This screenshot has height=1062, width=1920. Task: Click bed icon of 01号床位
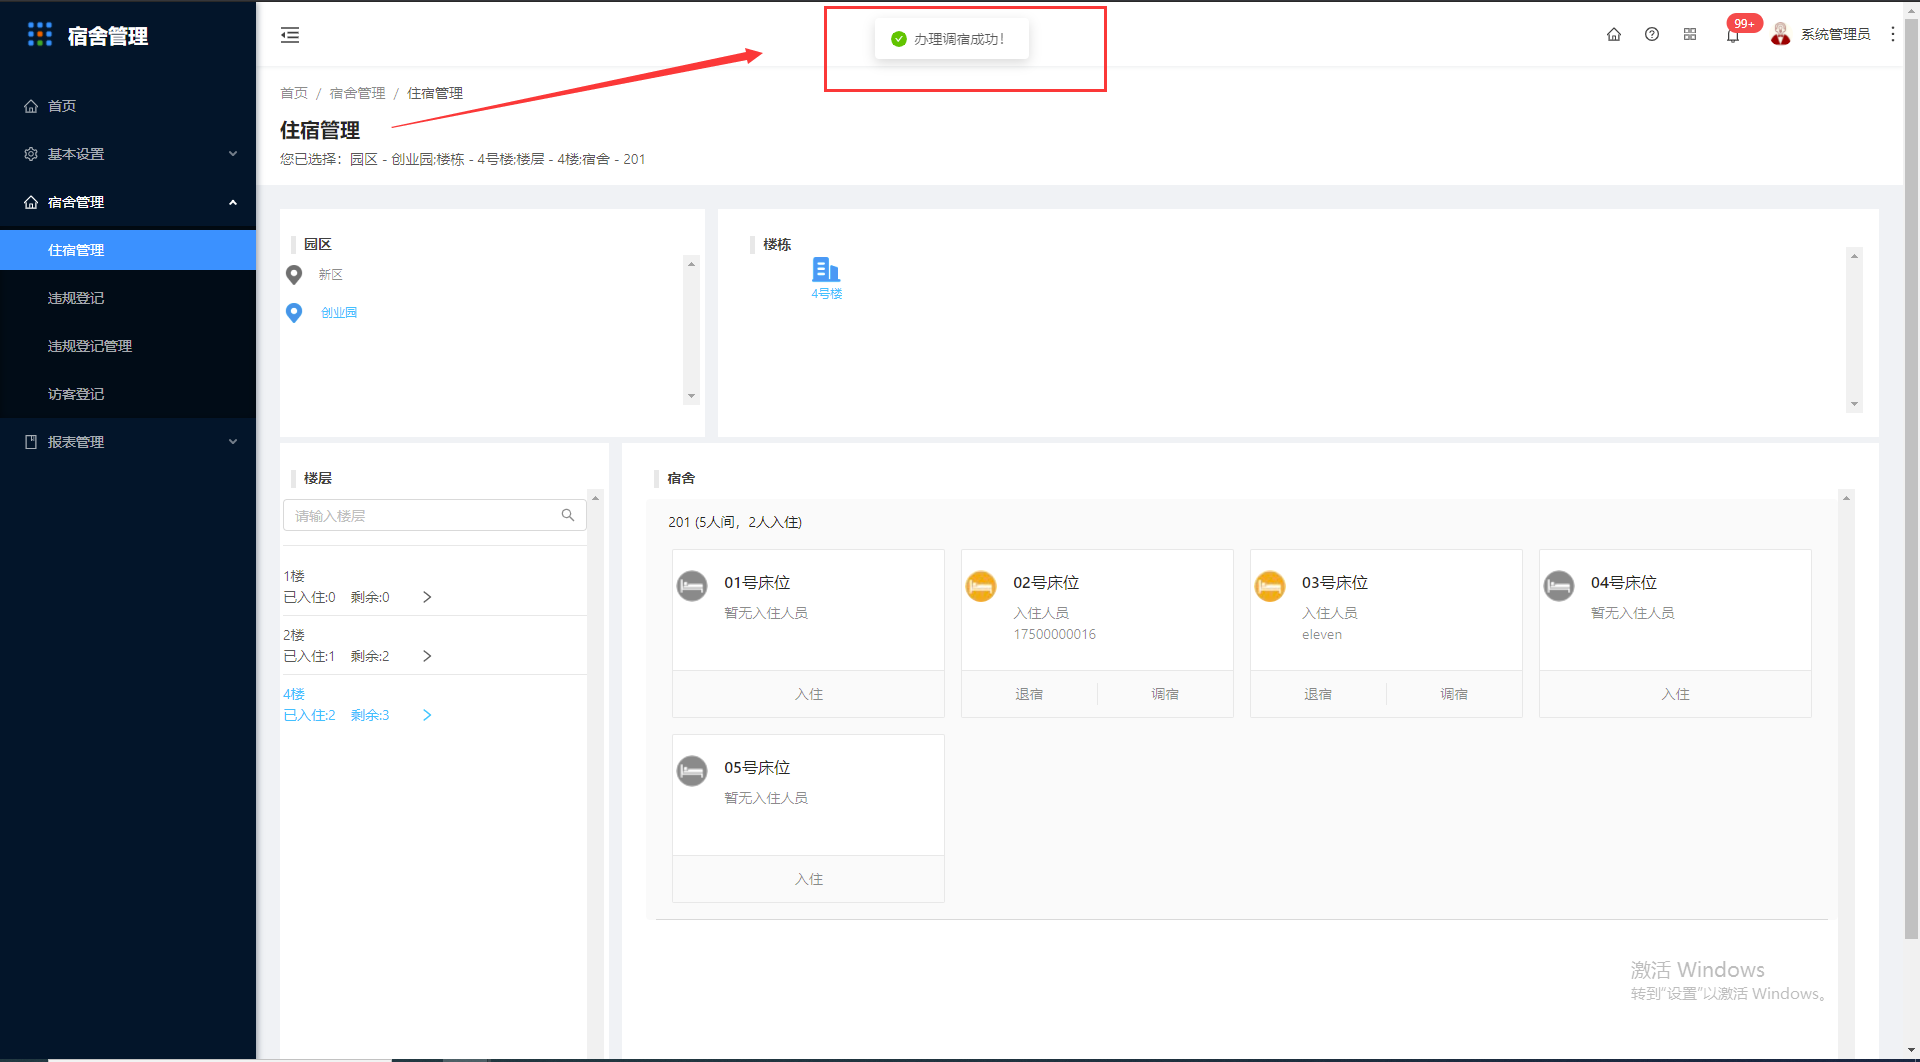(692, 585)
